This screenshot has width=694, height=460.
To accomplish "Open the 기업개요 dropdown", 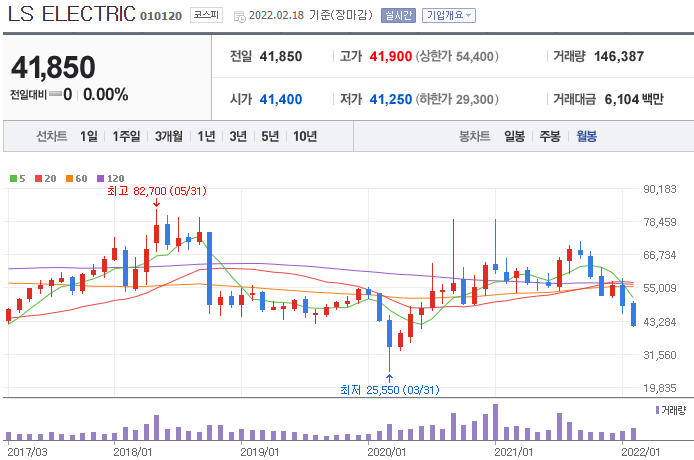I will pos(449,15).
